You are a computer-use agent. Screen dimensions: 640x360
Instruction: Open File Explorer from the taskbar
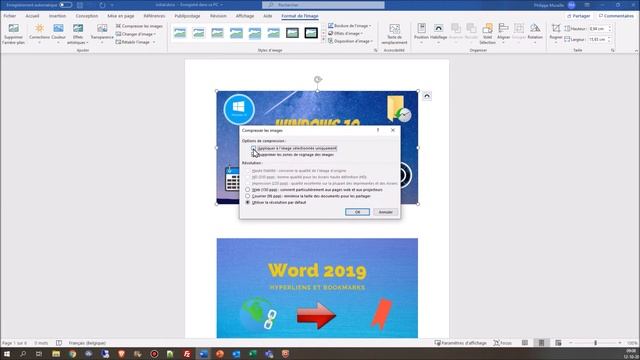[56, 354]
